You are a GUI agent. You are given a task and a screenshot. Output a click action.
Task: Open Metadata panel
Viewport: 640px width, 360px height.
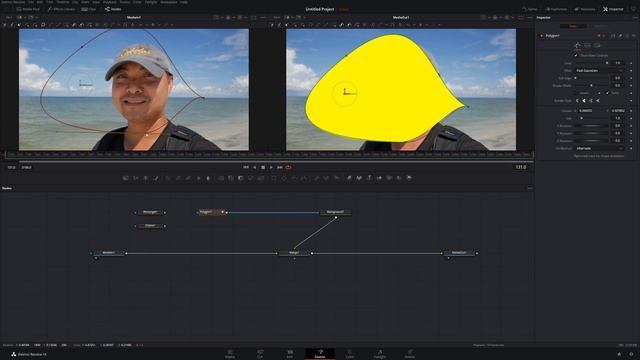(x=585, y=9)
